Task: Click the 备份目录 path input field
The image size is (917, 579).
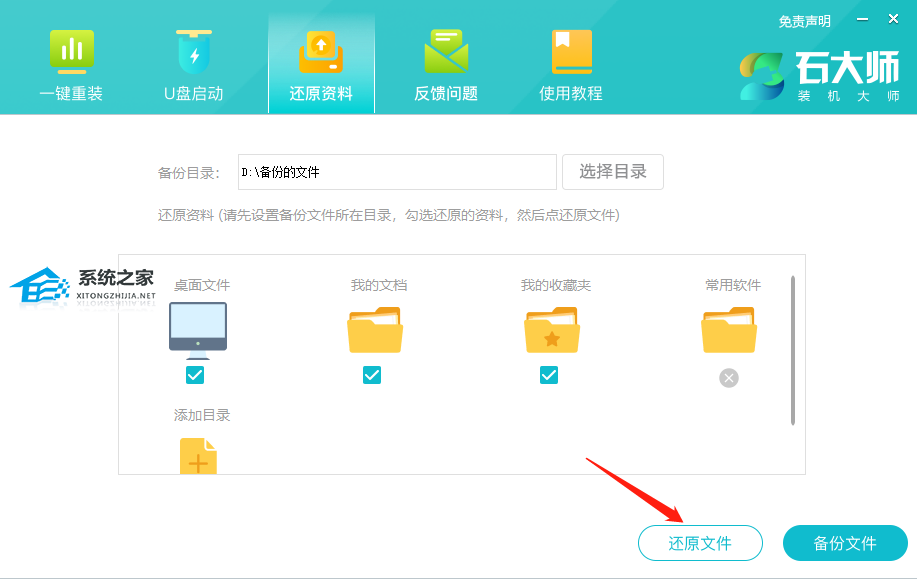Action: [397, 172]
